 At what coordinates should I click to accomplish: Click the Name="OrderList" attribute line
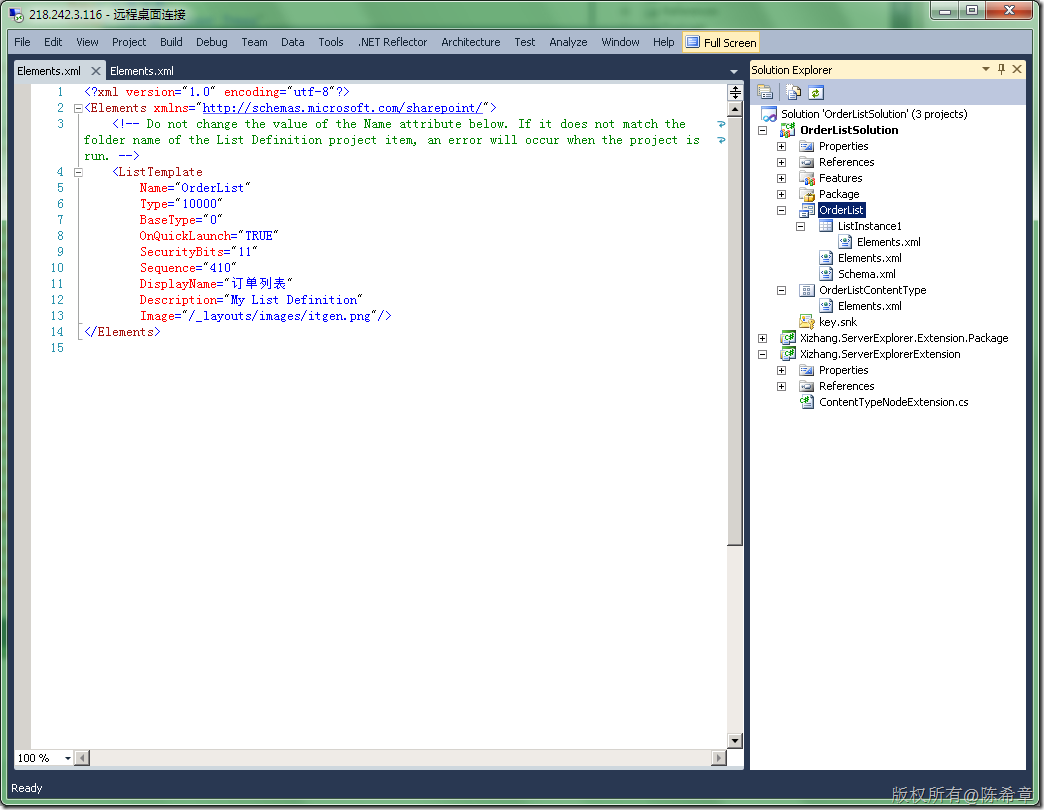[194, 188]
